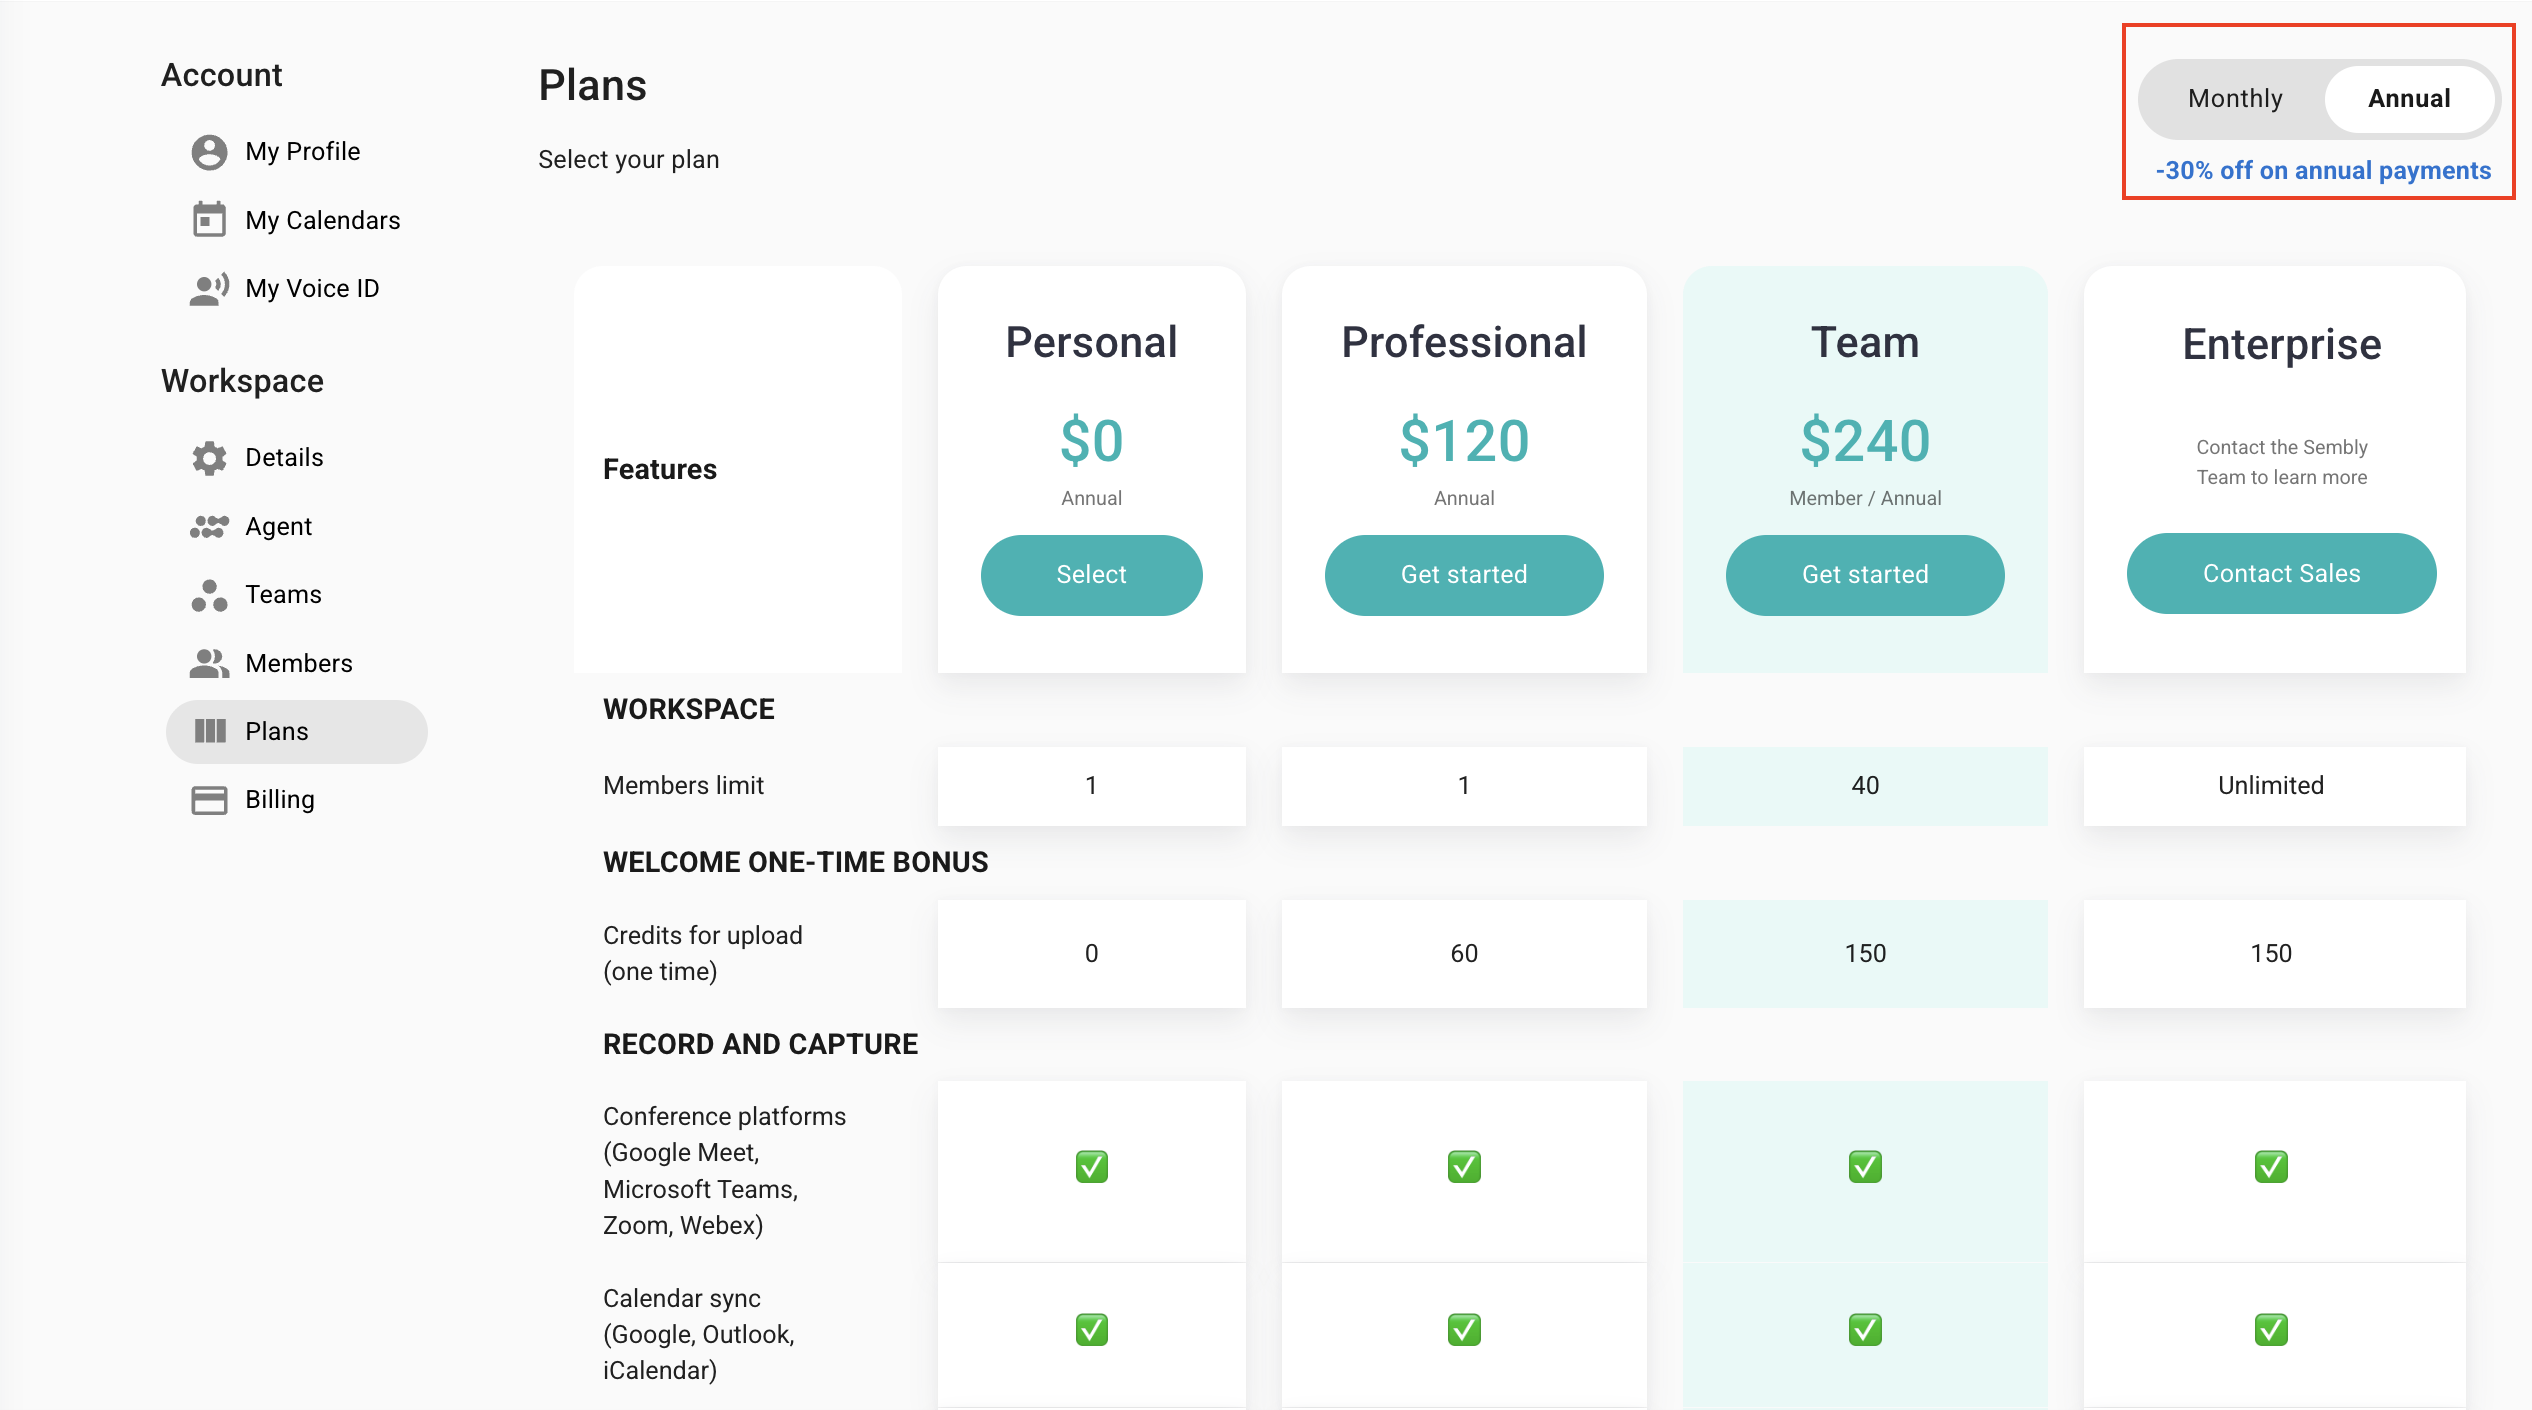Click the 30% off annual payments text

(2322, 171)
